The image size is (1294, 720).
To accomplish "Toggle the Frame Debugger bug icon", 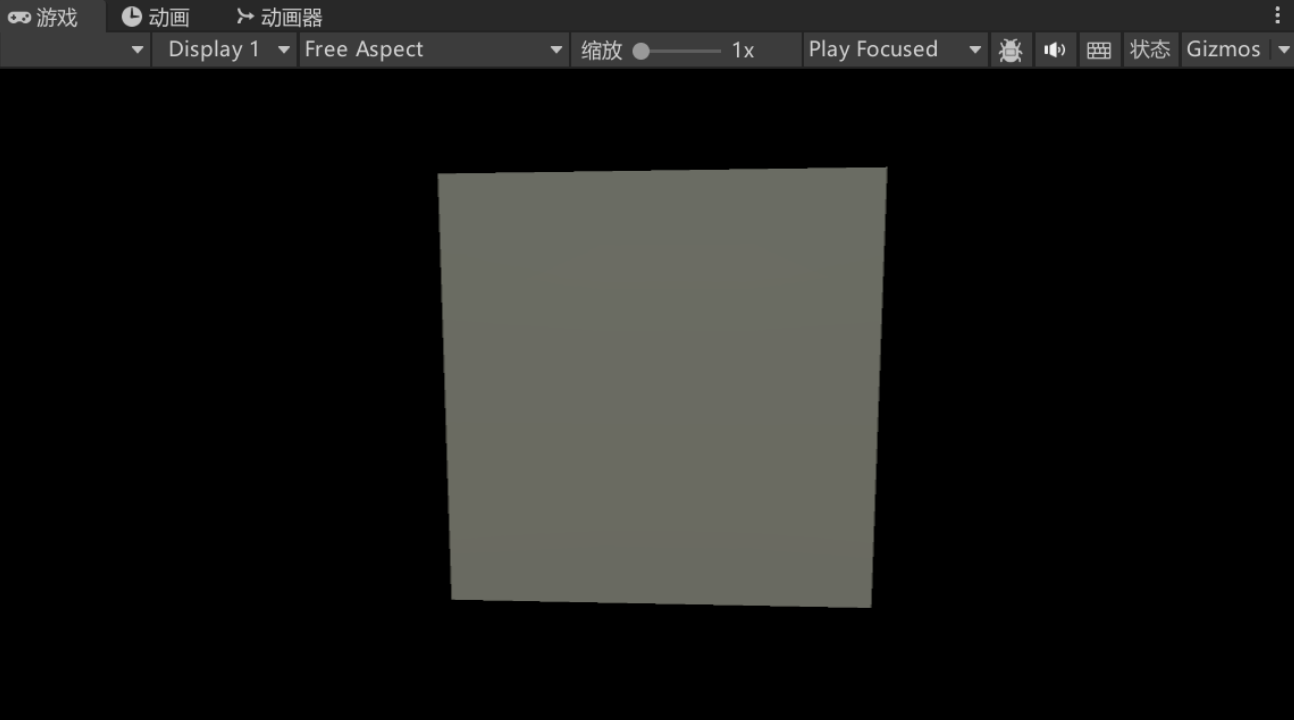I will pos(1010,50).
